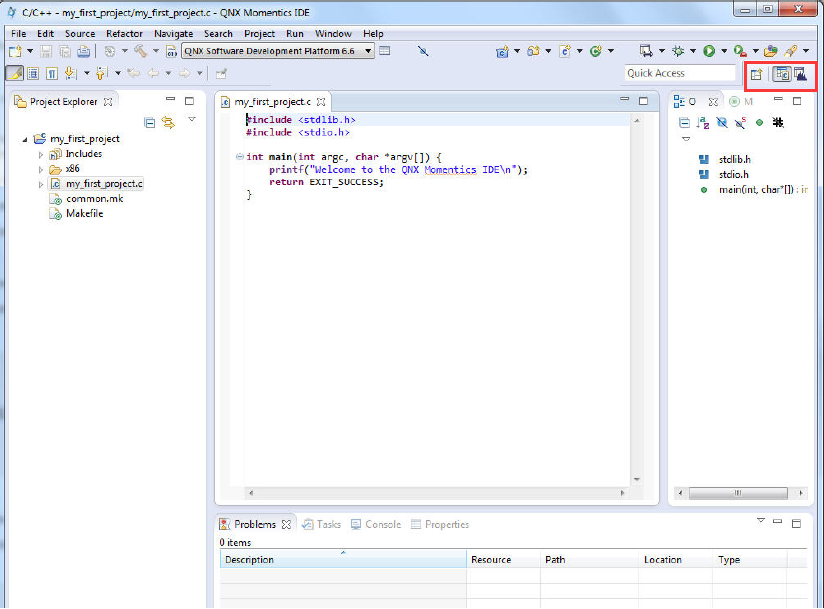This screenshot has height=609, width=824.
Task: Click the Save All icon
Action: pos(65,51)
